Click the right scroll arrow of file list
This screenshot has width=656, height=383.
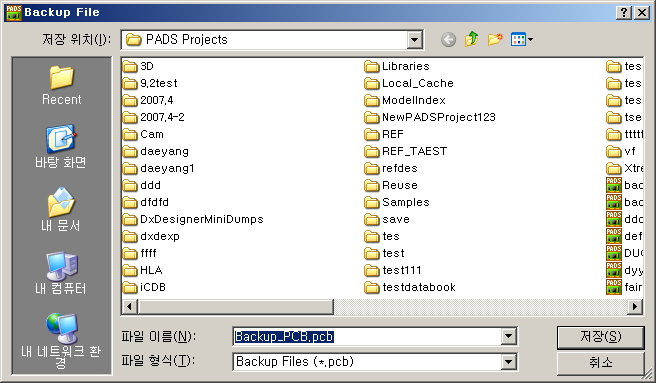(635, 307)
